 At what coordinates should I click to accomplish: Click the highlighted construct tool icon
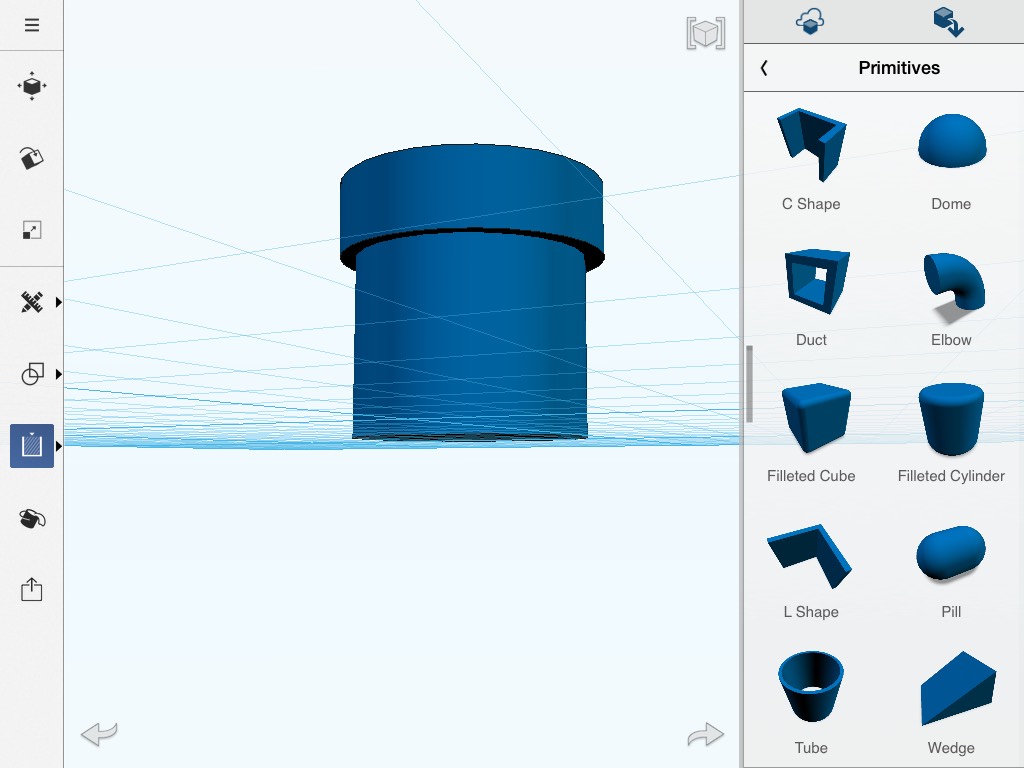click(x=32, y=446)
